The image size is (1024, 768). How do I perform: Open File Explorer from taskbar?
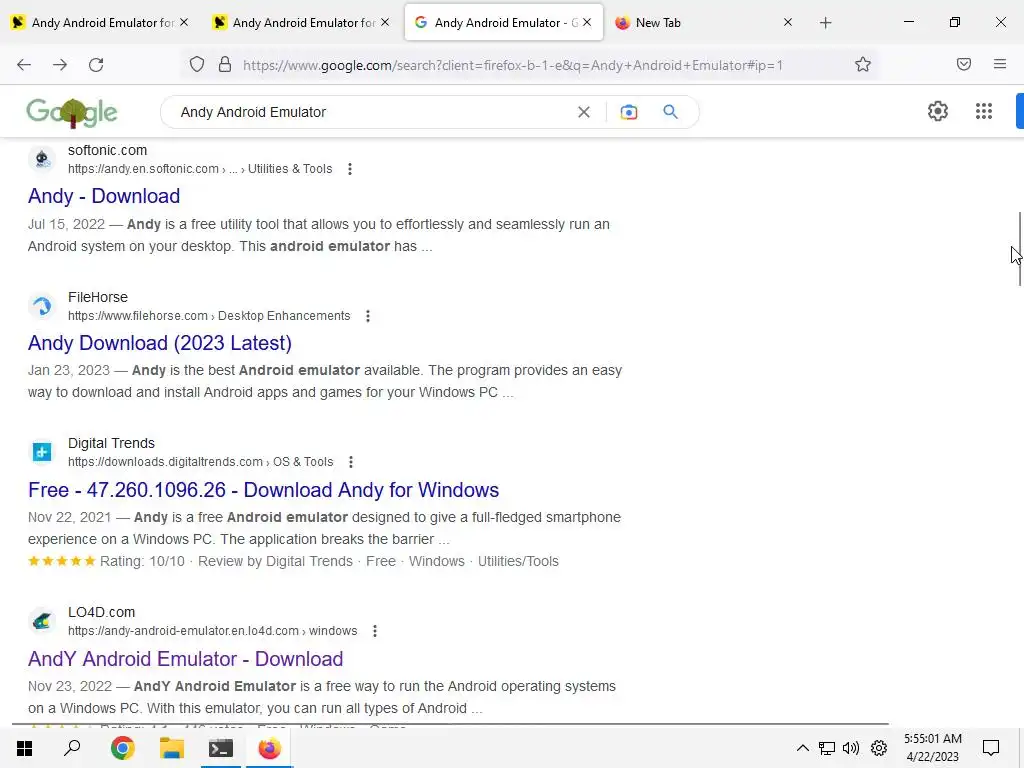coord(172,748)
